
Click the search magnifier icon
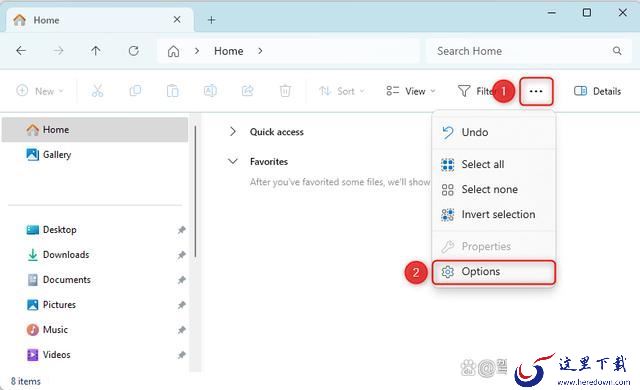click(x=617, y=51)
